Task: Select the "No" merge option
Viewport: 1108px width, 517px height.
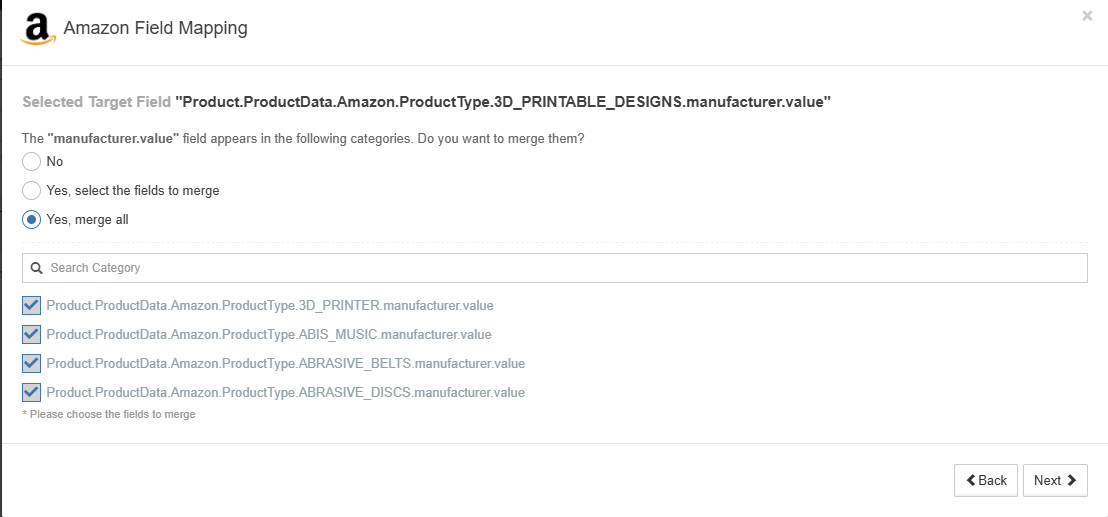Action: (31, 162)
